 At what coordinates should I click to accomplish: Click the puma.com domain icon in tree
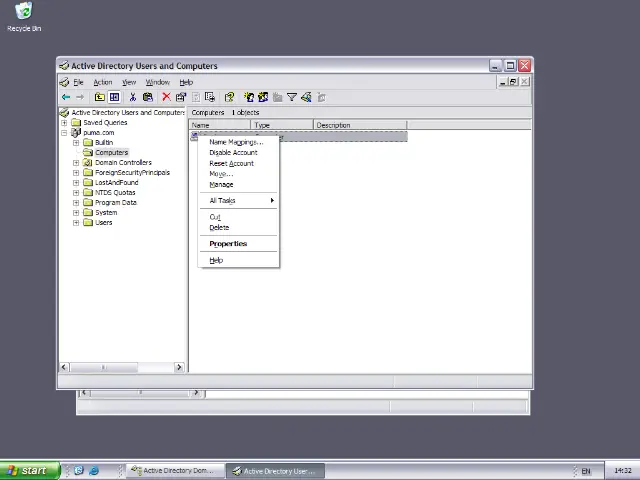(x=76, y=132)
